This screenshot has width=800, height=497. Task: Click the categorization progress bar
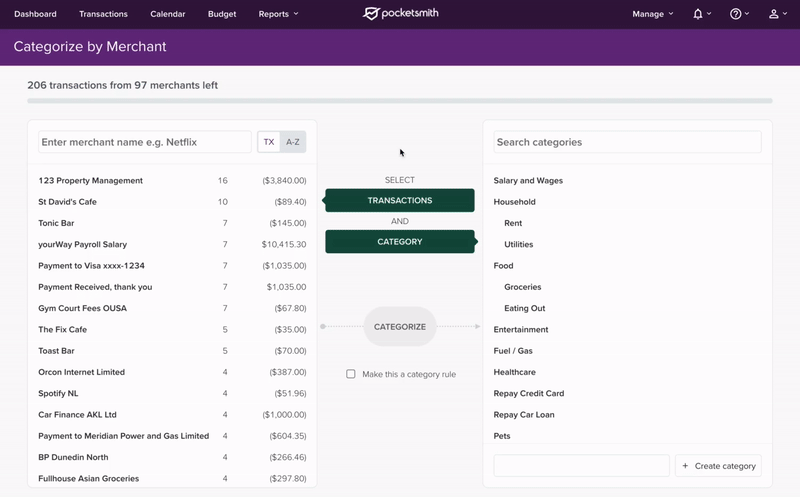(x=400, y=101)
